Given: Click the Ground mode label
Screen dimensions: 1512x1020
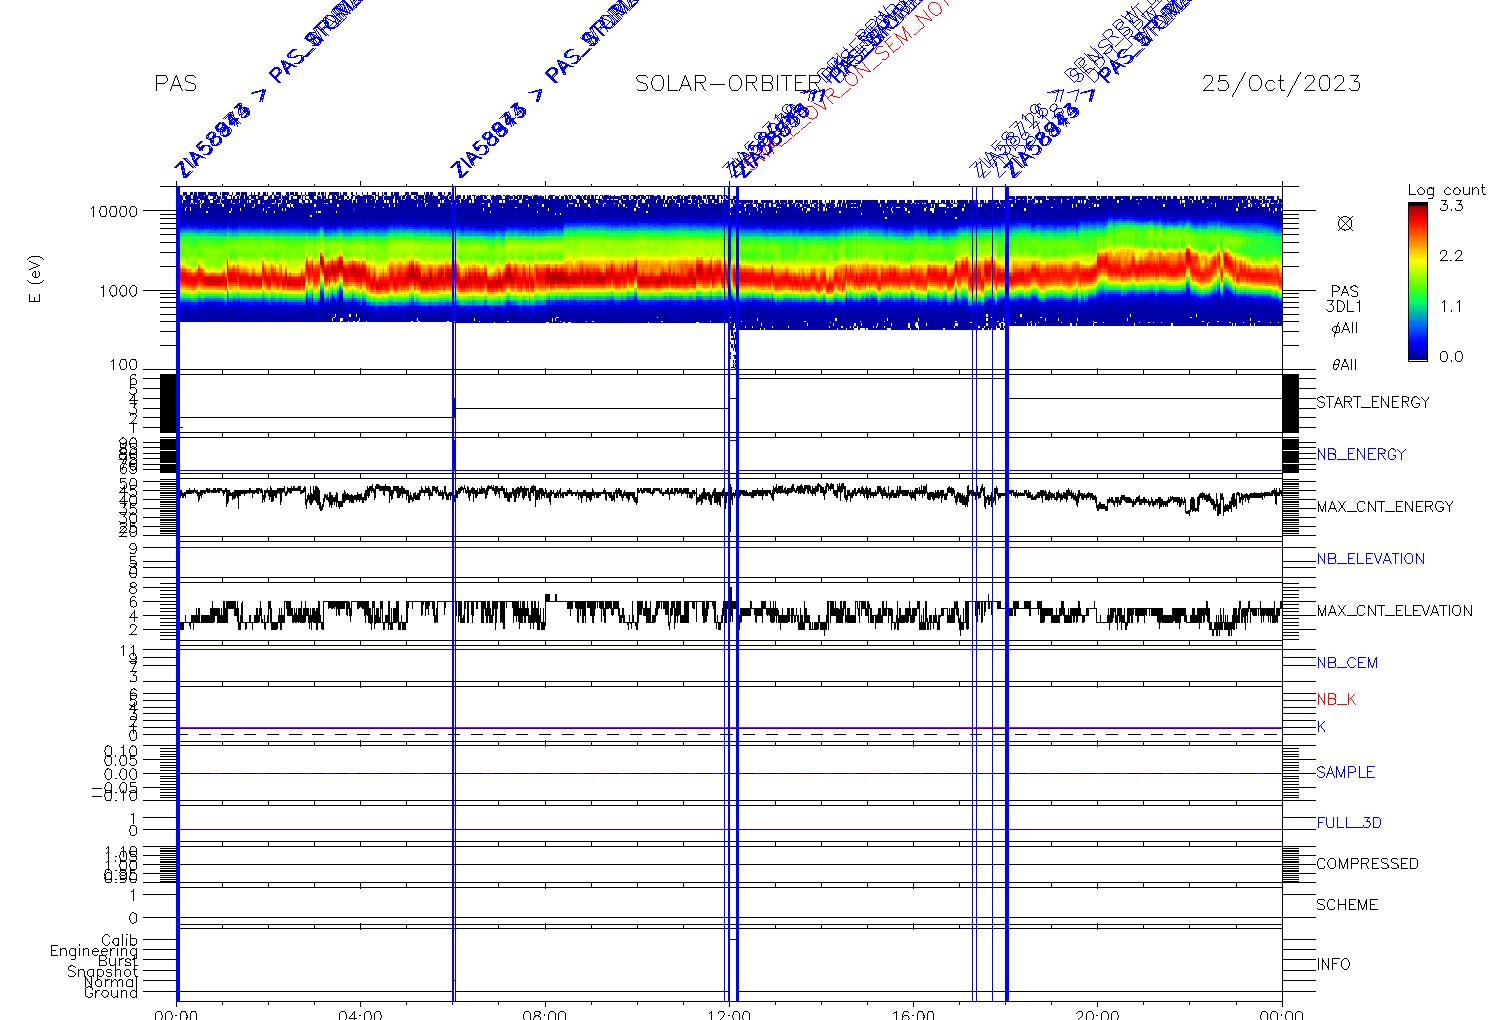Looking at the screenshot, I should [x=111, y=992].
